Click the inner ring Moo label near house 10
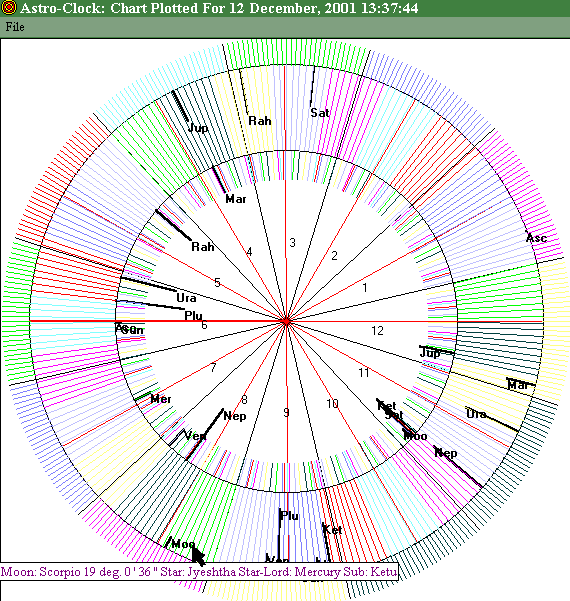570x601 pixels. click(416, 436)
